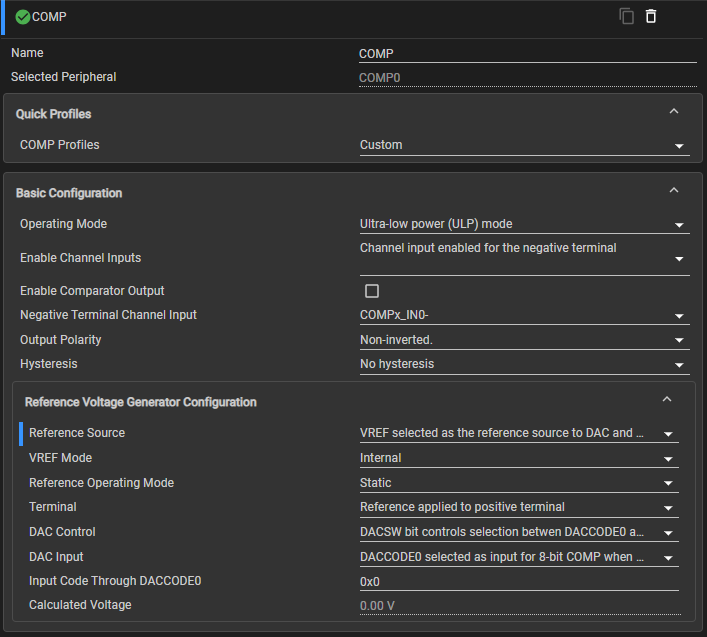Viewport: 707px width, 637px height.
Task: Click the VREF Mode label
Action: pyautogui.click(x=60, y=458)
